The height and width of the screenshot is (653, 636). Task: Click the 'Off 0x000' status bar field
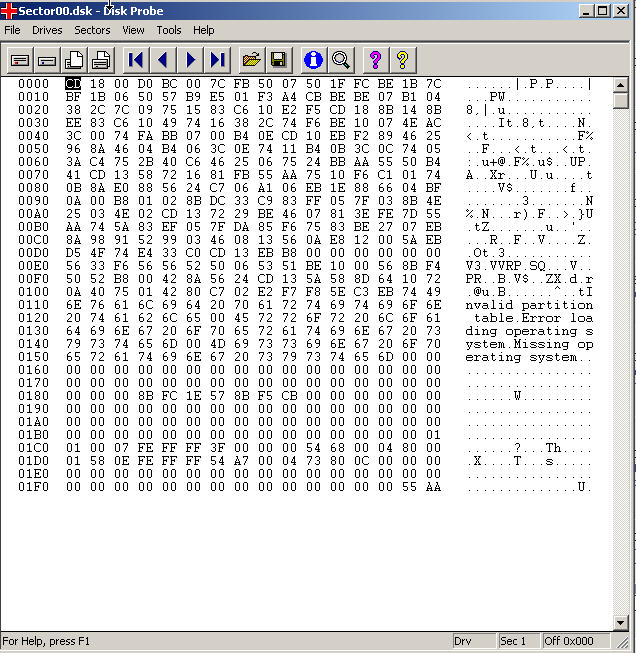click(x=575, y=641)
